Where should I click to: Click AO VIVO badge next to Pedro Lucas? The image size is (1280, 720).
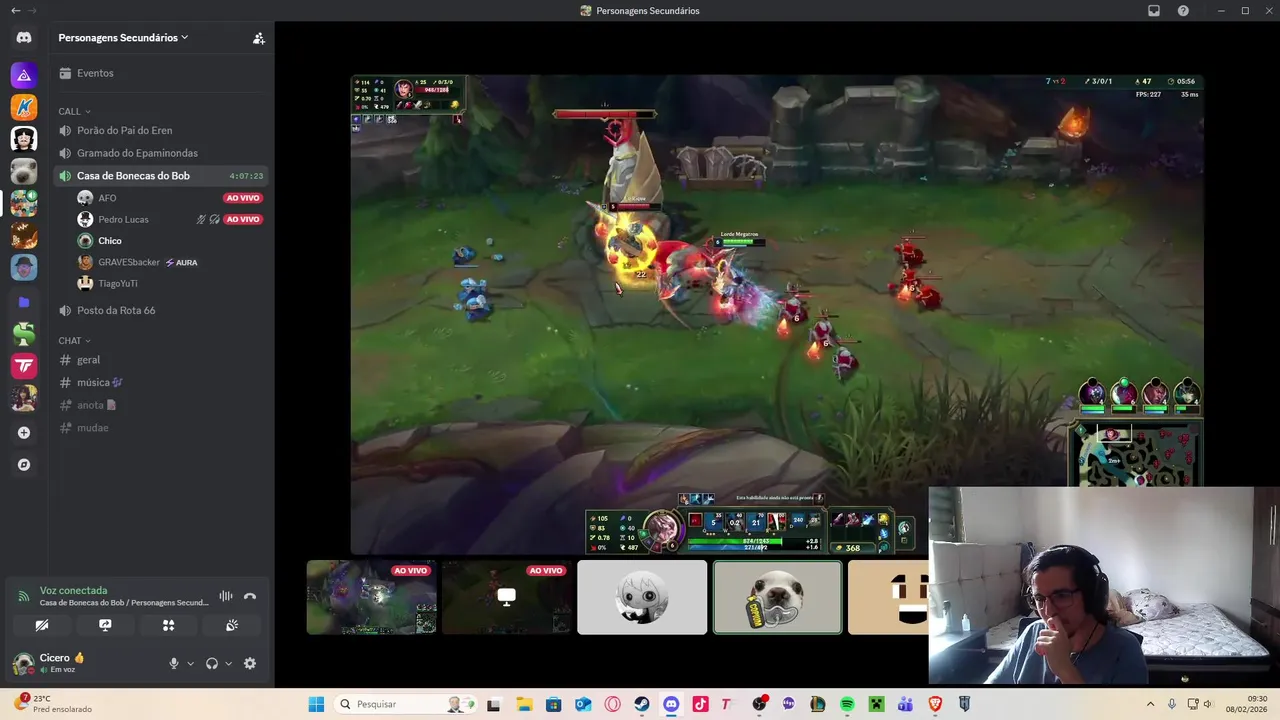pyautogui.click(x=243, y=219)
